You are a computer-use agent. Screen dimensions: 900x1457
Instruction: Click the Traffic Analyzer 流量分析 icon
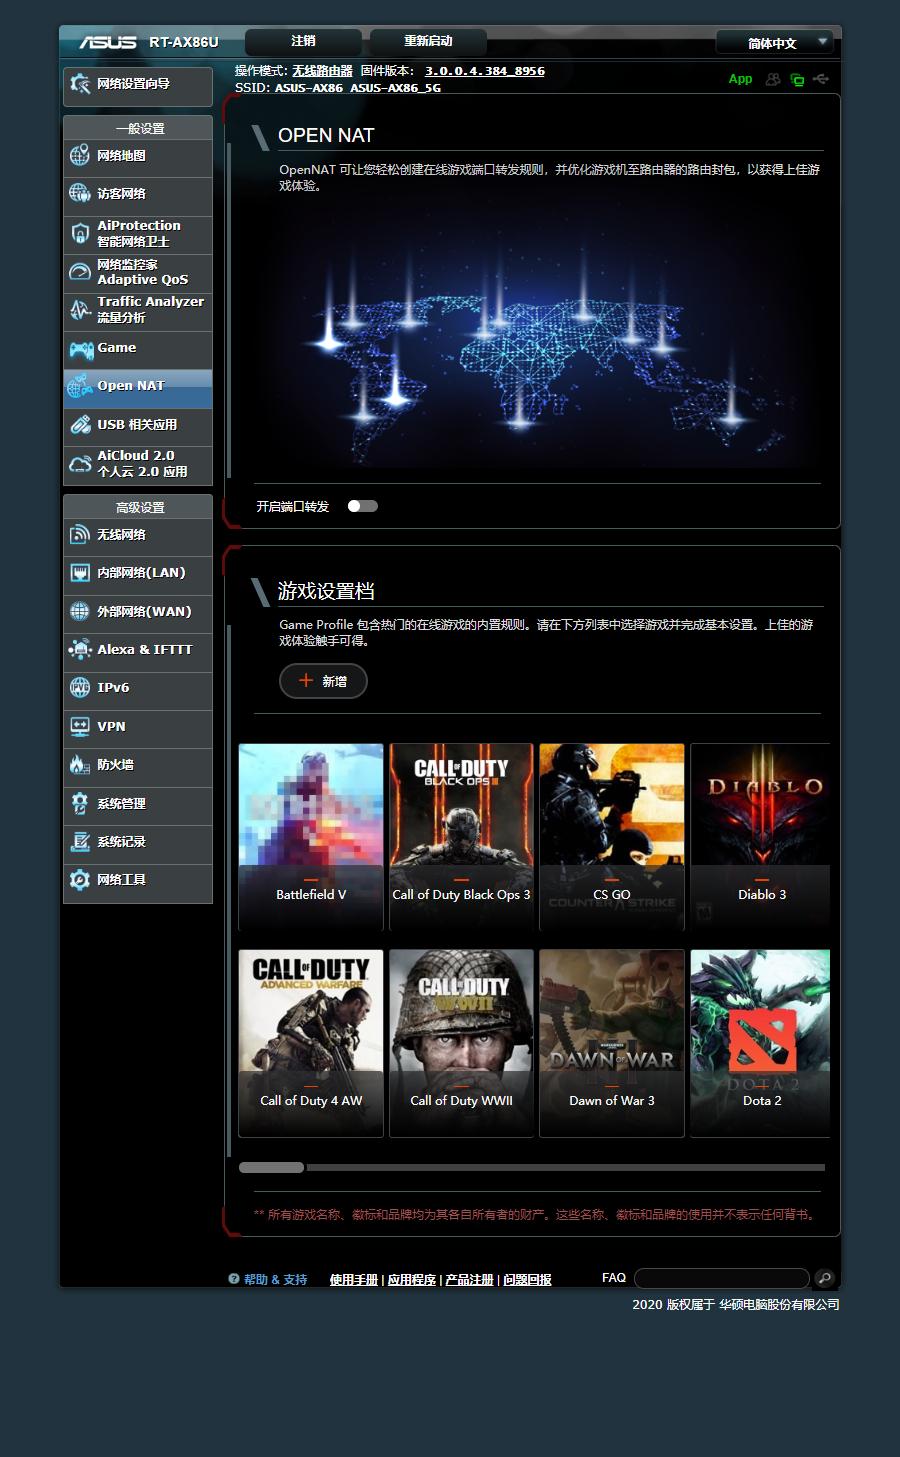click(x=137, y=309)
